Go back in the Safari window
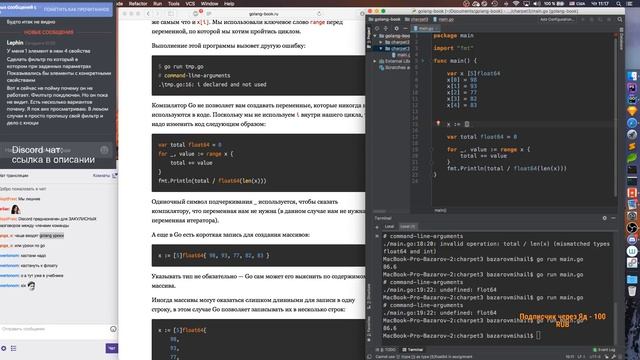This screenshot has height=360, width=640. 148,14
